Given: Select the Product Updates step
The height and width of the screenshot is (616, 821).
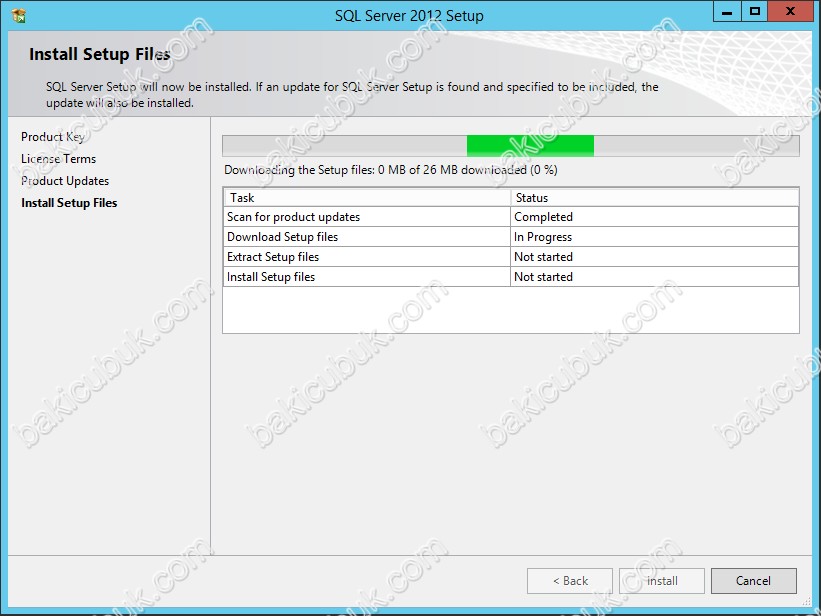Looking at the screenshot, I should 65,181.
